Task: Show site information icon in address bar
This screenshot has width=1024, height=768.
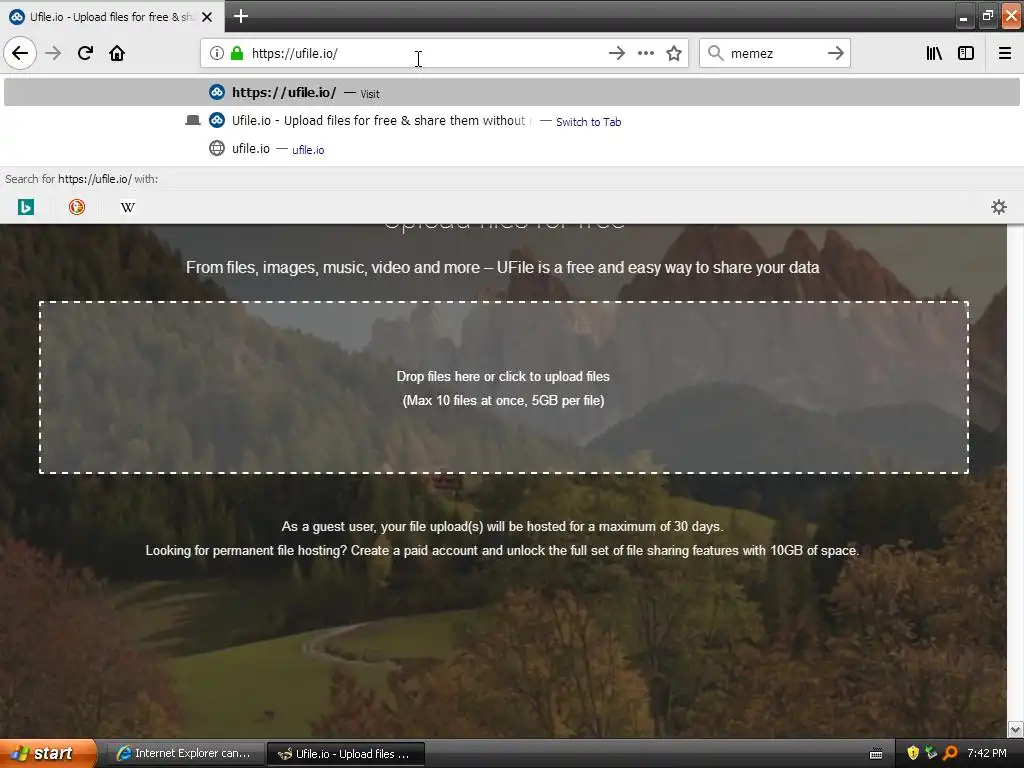Action: click(216, 53)
